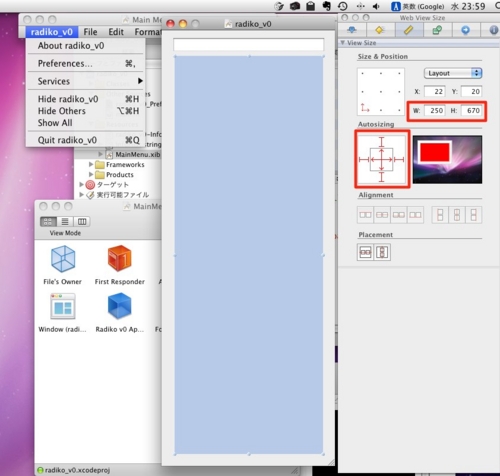Open the Attributes inspector tab

(x=352, y=30)
